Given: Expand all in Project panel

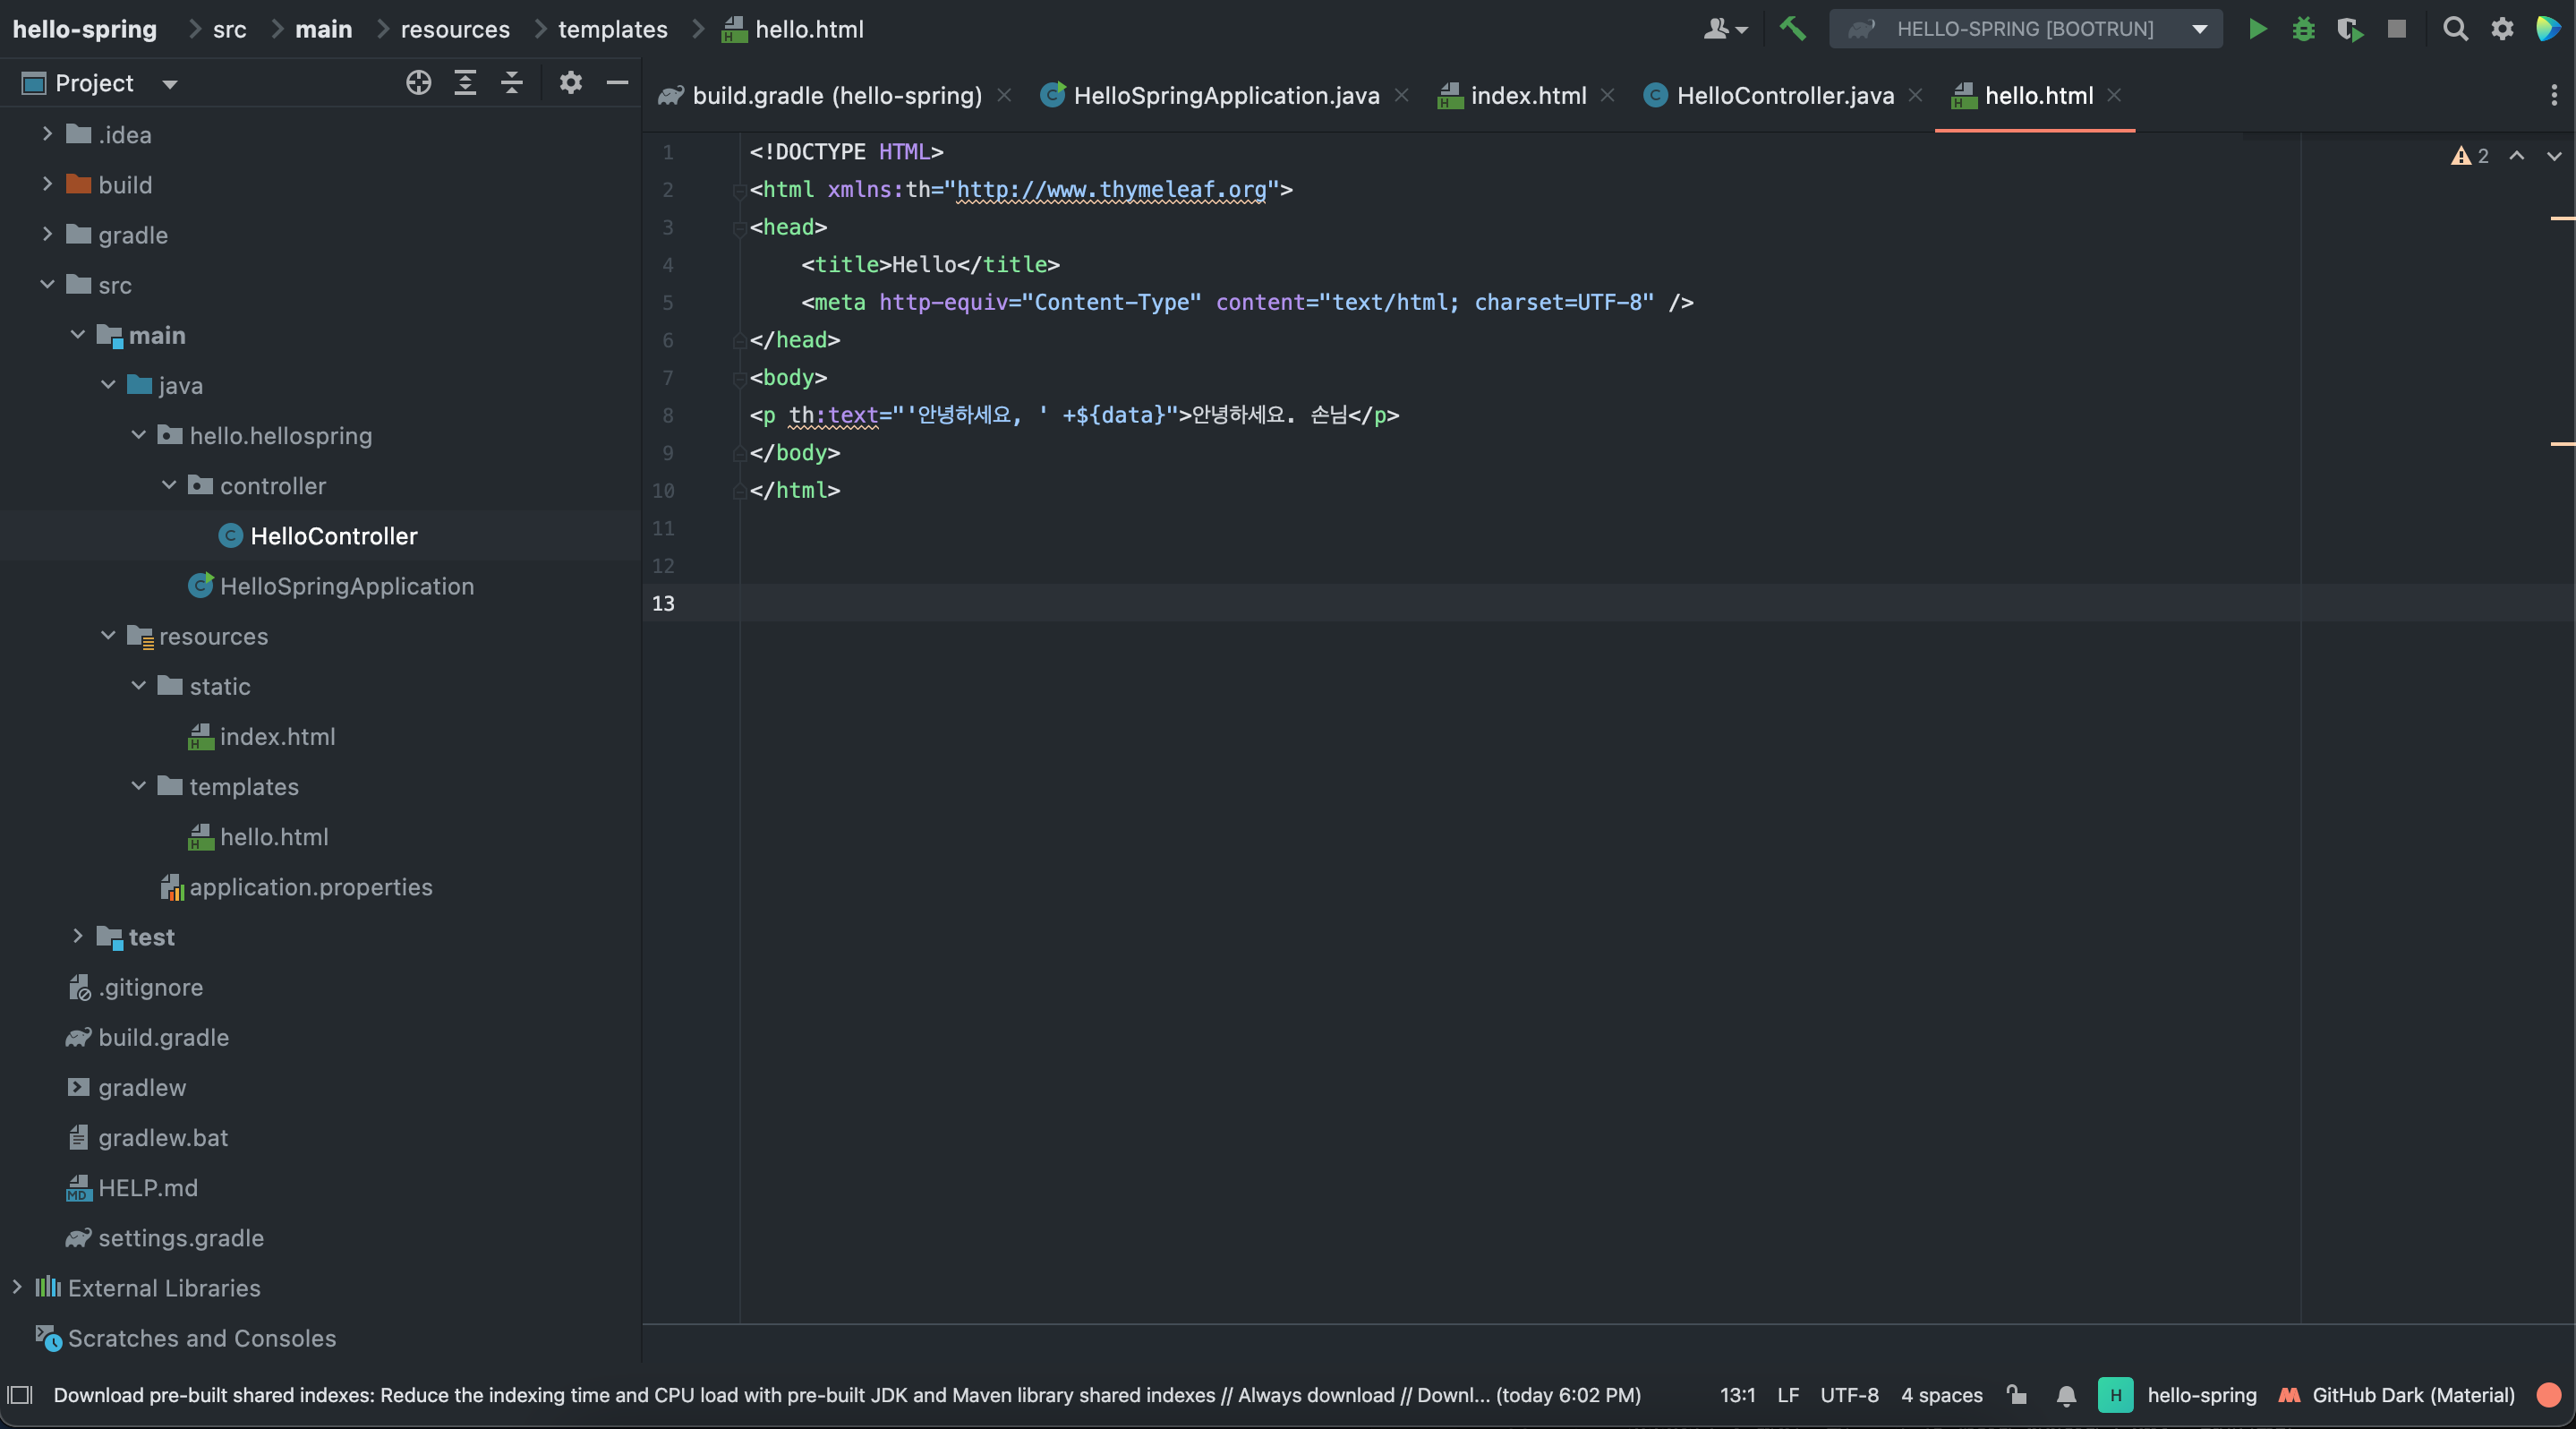Looking at the screenshot, I should pos(465,83).
